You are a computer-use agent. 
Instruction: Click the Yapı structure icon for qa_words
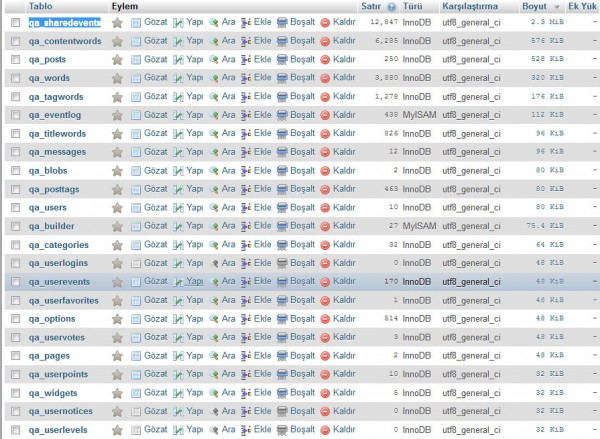point(178,78)
